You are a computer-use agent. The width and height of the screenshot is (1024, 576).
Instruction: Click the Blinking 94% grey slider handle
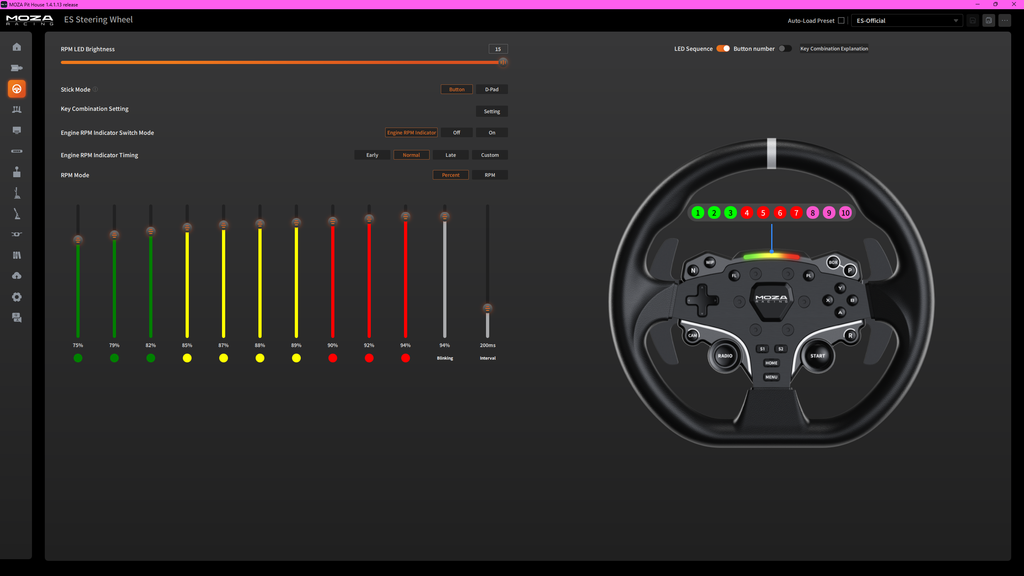pos(445,217)
